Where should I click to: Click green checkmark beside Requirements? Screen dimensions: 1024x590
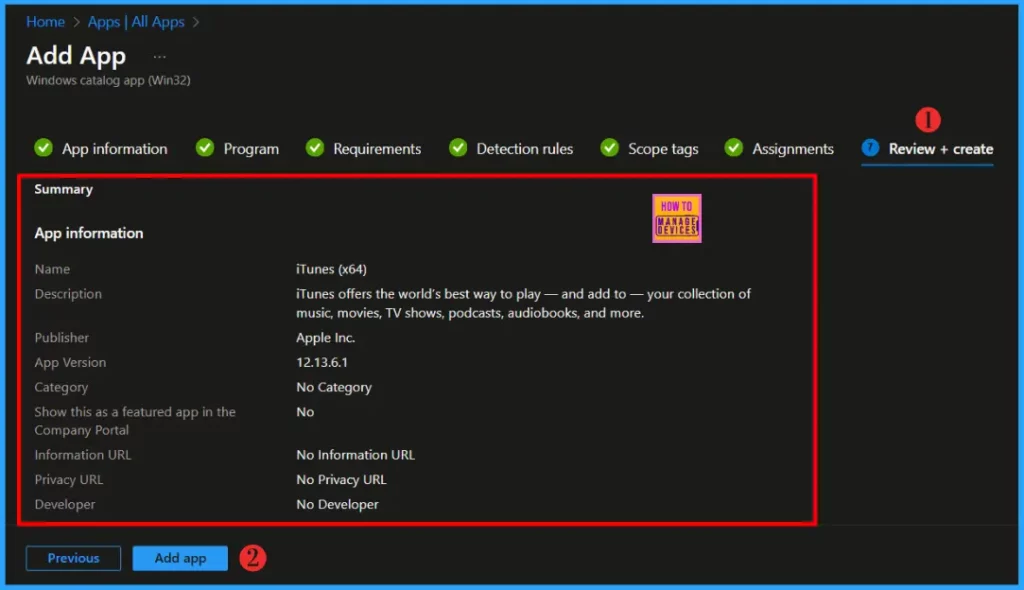pos(315,148)
